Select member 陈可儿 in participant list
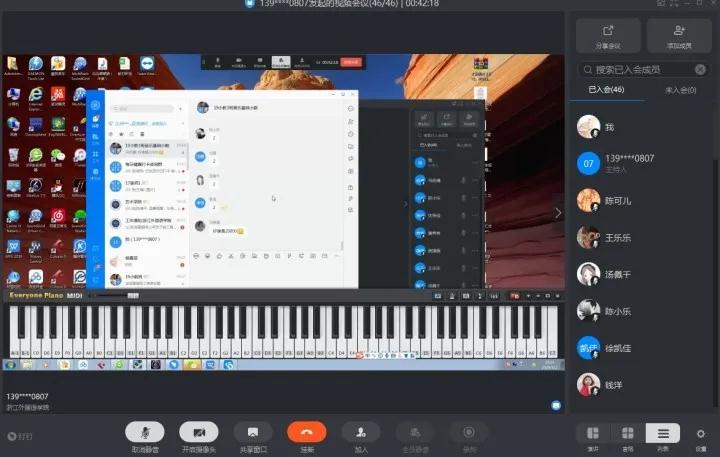Viewport: 720px width, 457px height. pyautogui.click(x=618, y=200)
